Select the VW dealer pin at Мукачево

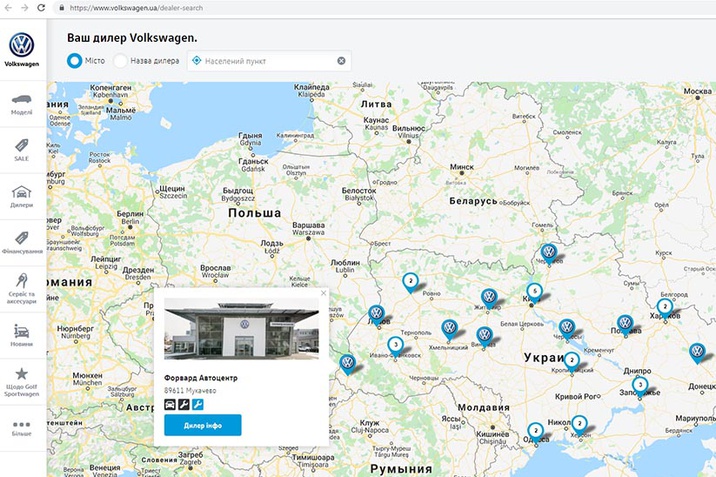coord(347,364)
